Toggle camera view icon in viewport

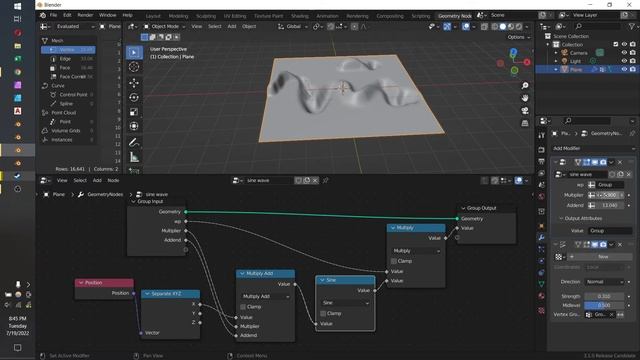[525, 111]
